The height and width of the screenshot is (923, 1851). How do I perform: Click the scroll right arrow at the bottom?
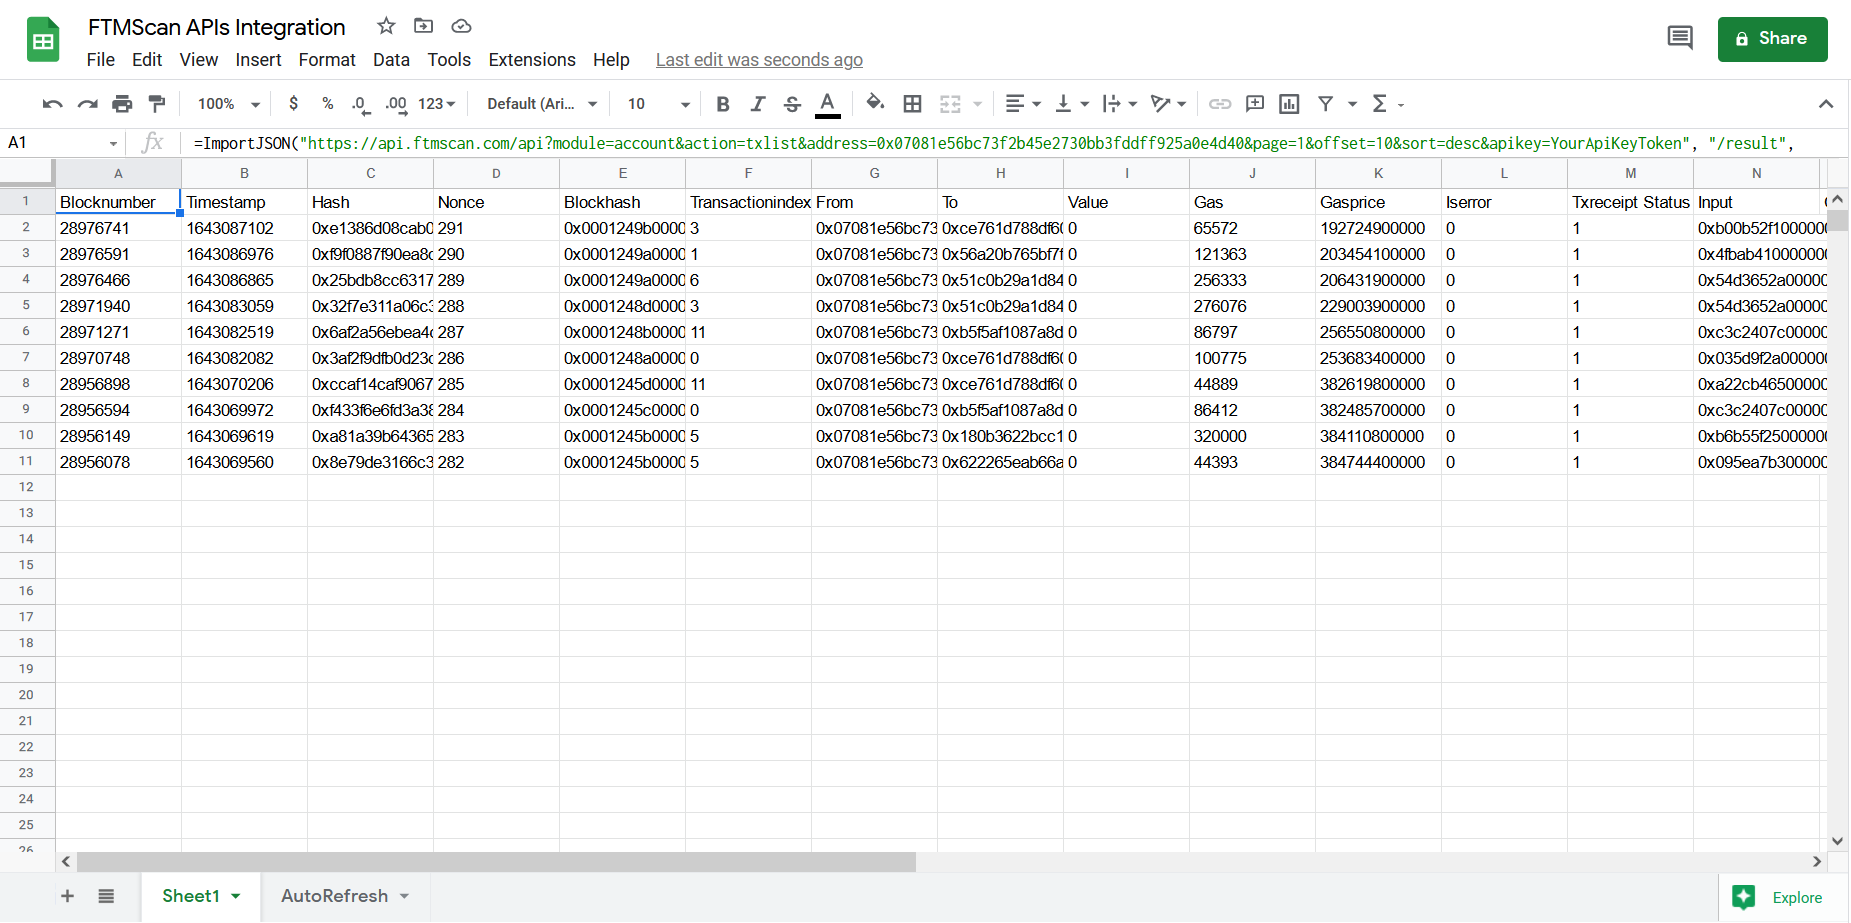click(x=1817, y=862)
